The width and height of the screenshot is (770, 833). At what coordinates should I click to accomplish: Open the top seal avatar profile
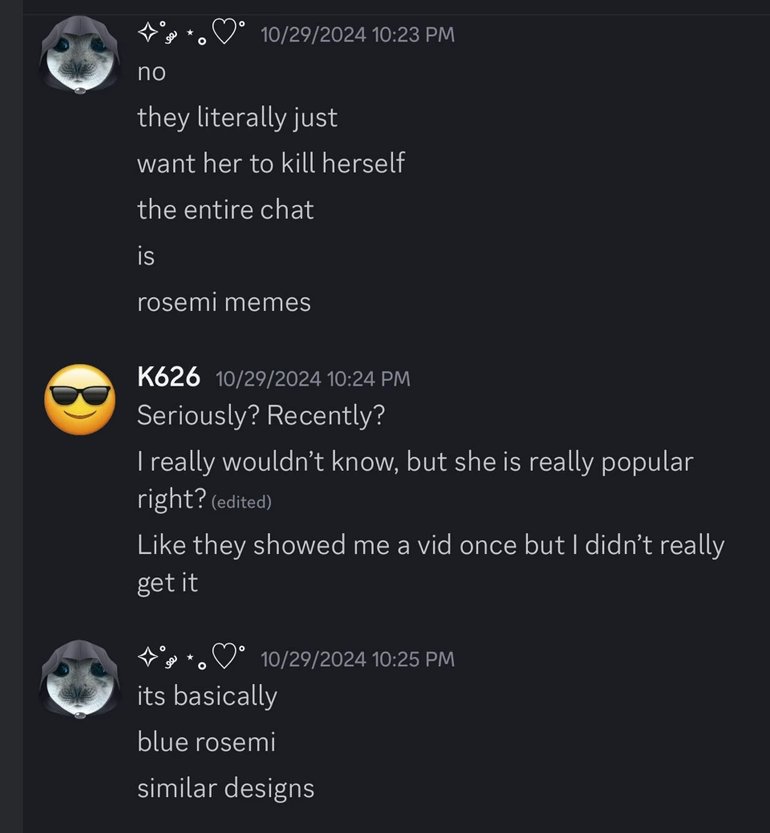tap(80, 55)
